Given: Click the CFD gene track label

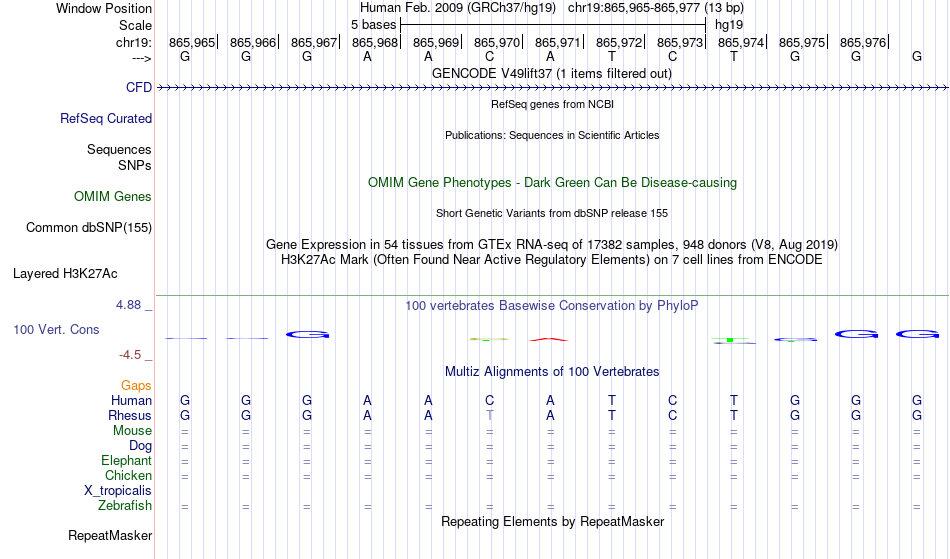Looking at the screenshot, I should click(139, 87).
